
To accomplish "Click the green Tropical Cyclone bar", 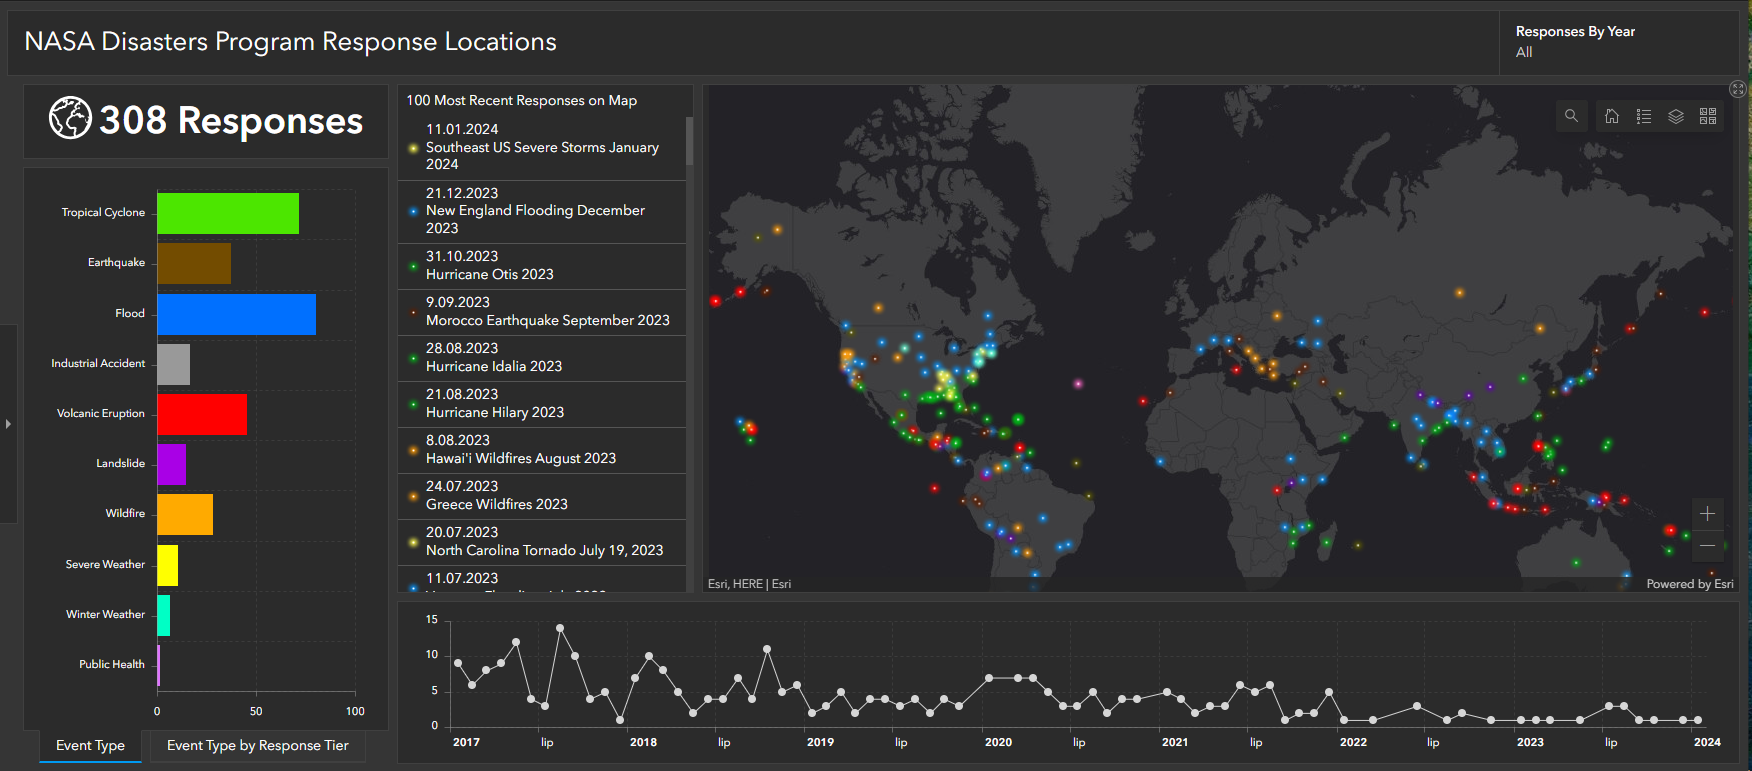I will [x=227, y=214].
